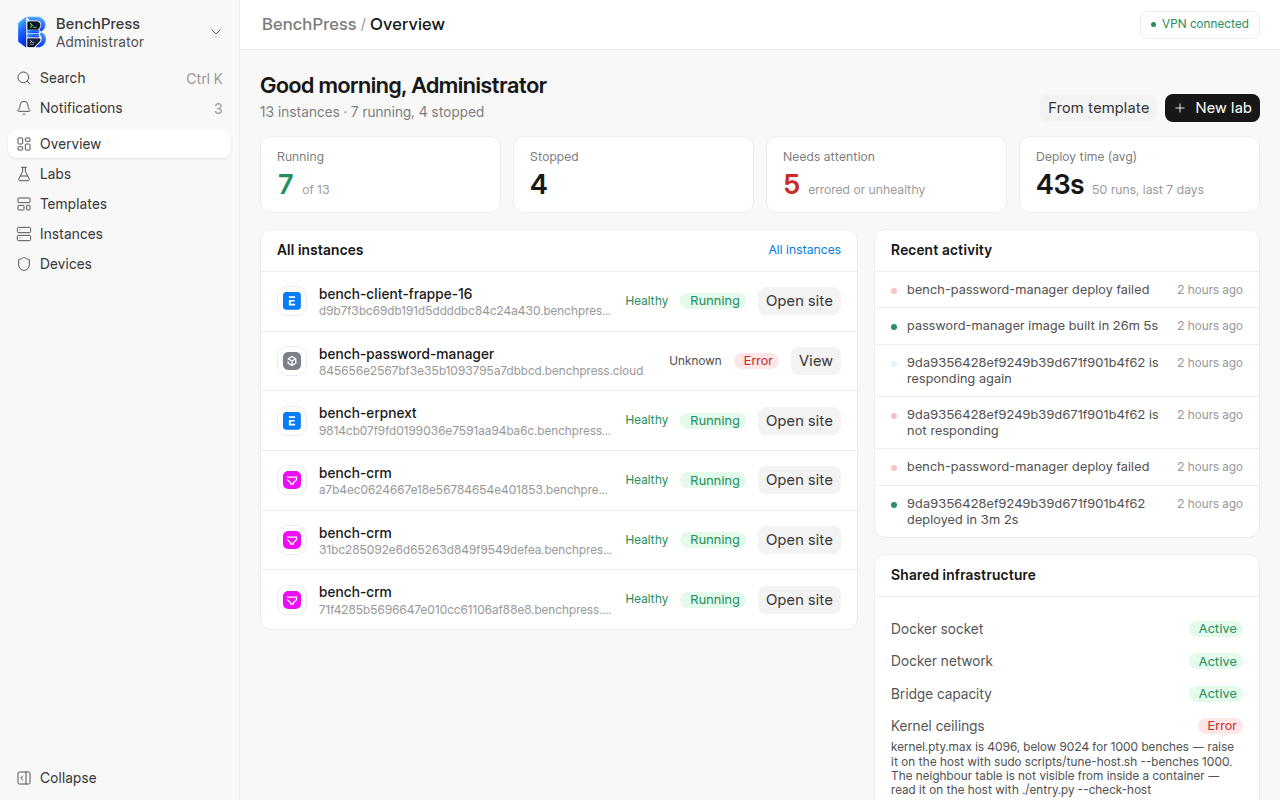This screenshot has width=1280, height=800.
Task: Click the VPN connected status badge
Action: [x=1200, y=24]
